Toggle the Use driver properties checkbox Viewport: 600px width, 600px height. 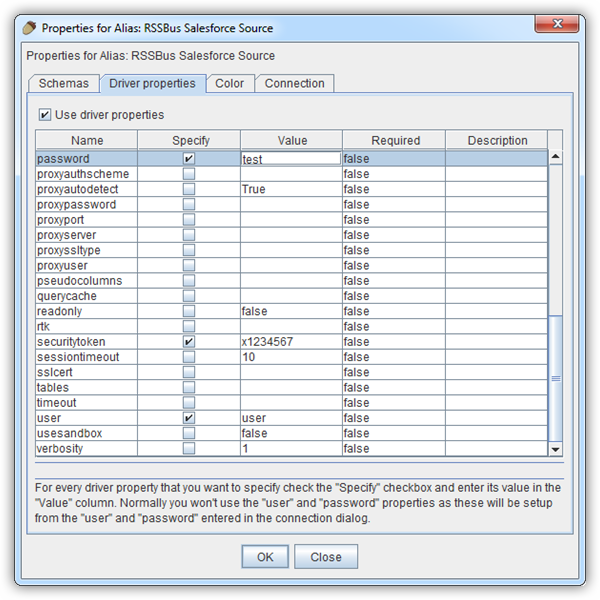[x=44, y=115]
